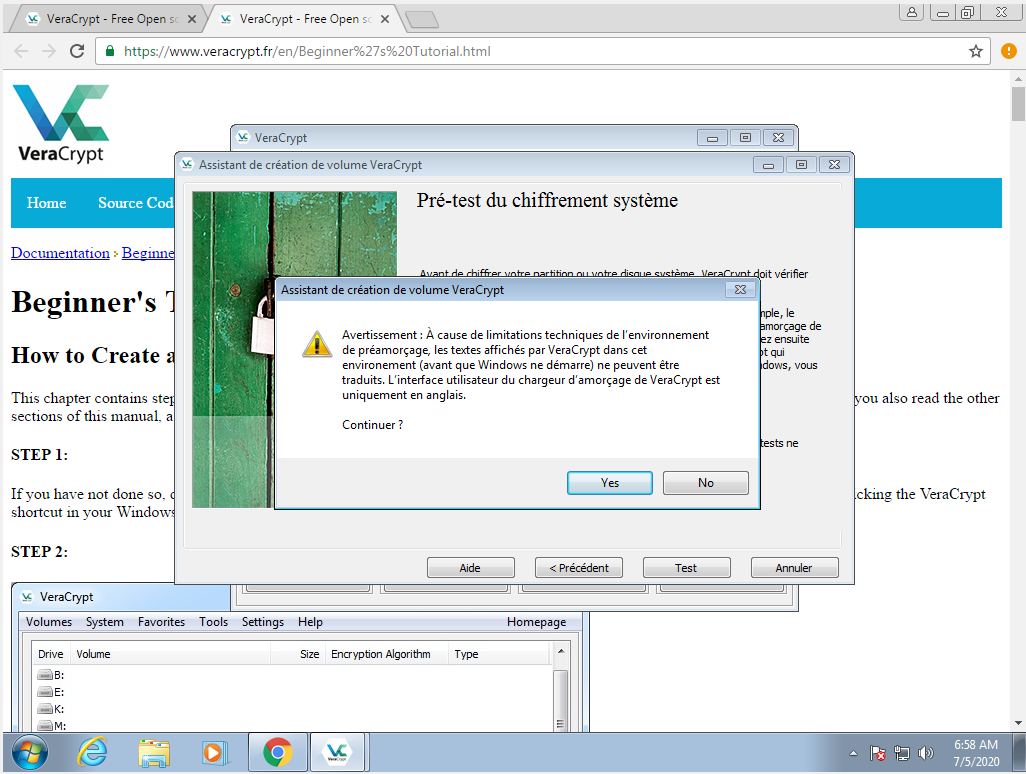Click the Test button in the wizard
Screen dimensions: 1026x774
click(x=686, y=568)
